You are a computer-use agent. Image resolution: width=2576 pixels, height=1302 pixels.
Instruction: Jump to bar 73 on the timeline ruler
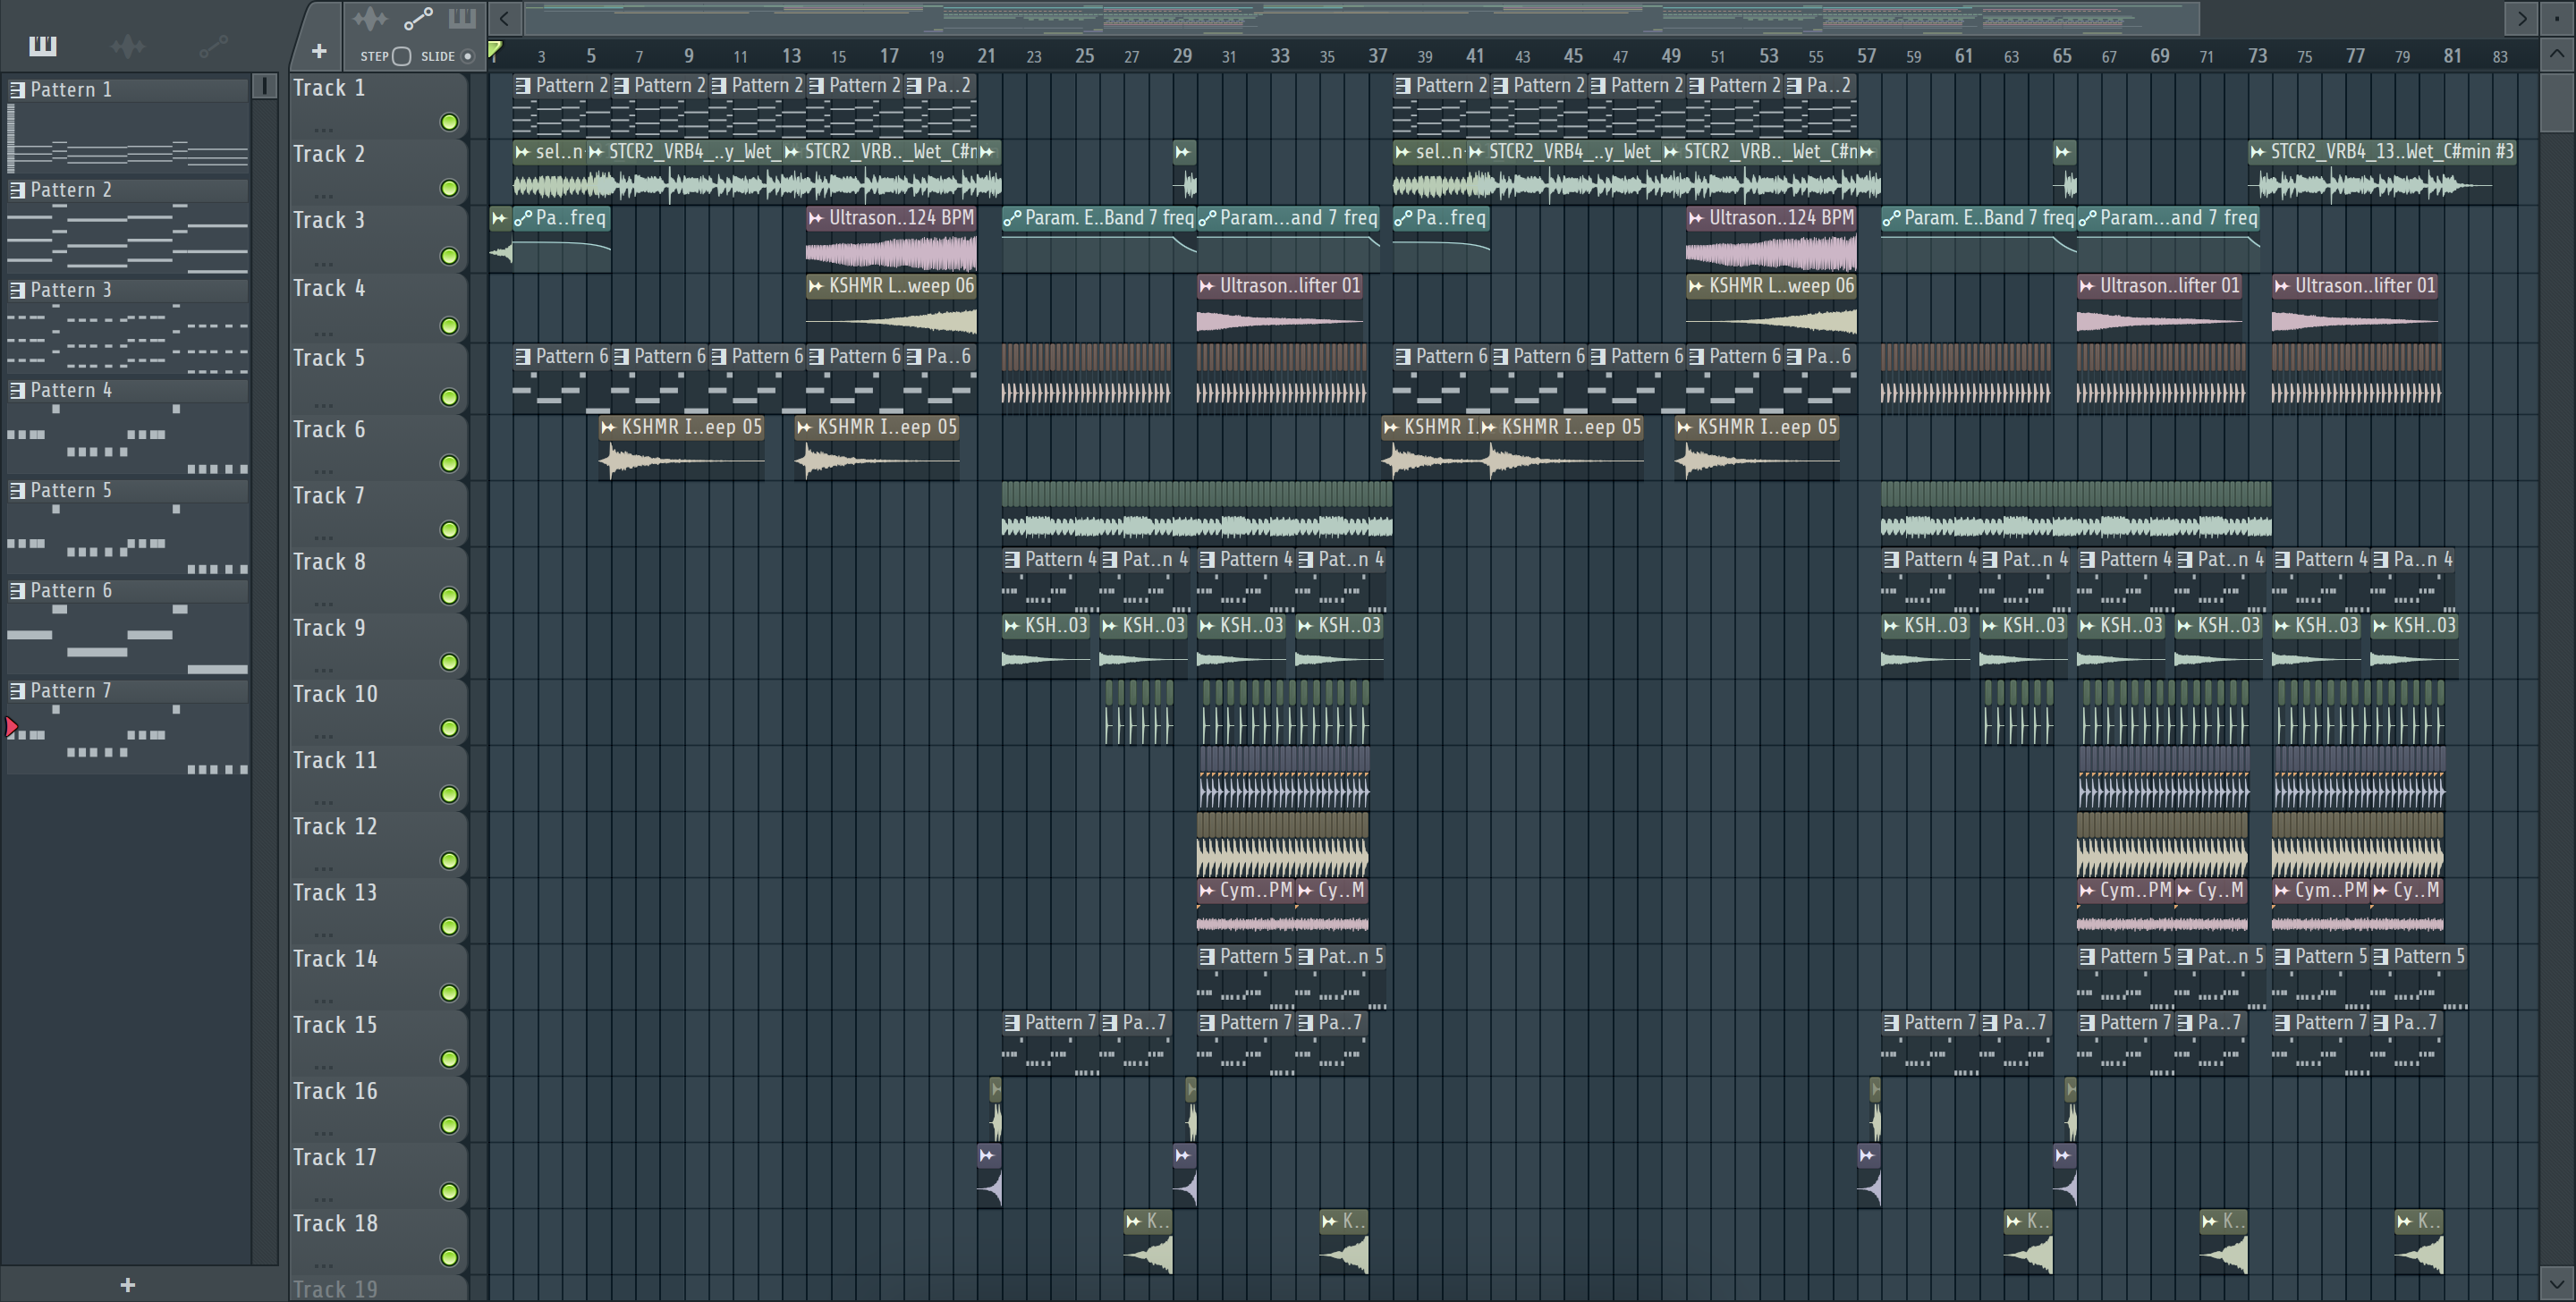2257,56
